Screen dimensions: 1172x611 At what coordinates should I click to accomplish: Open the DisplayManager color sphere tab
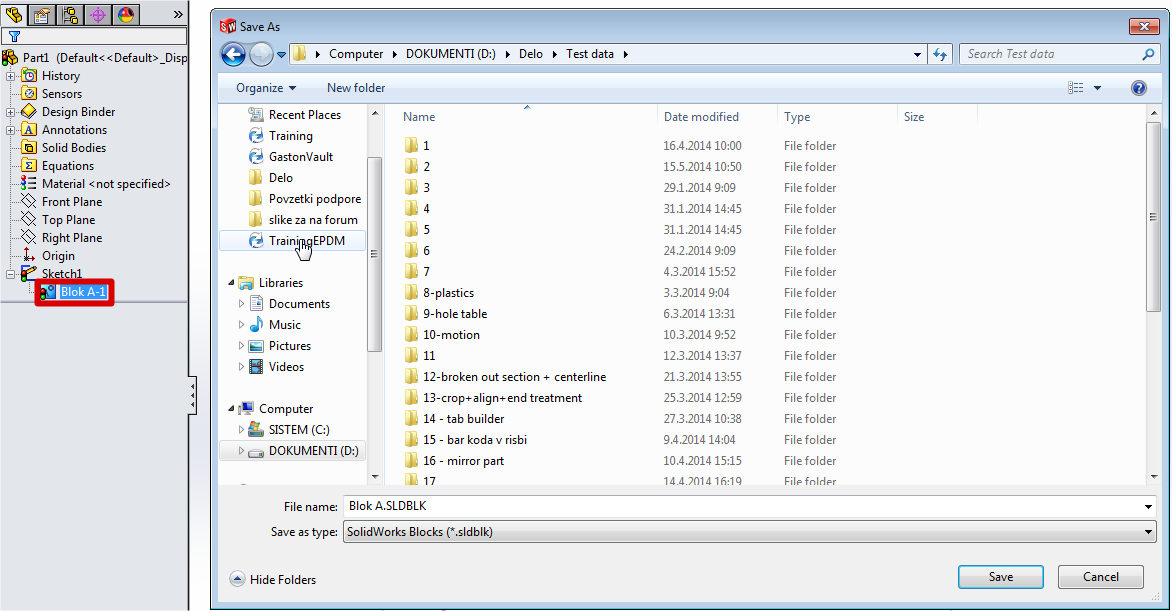[125, 14]
